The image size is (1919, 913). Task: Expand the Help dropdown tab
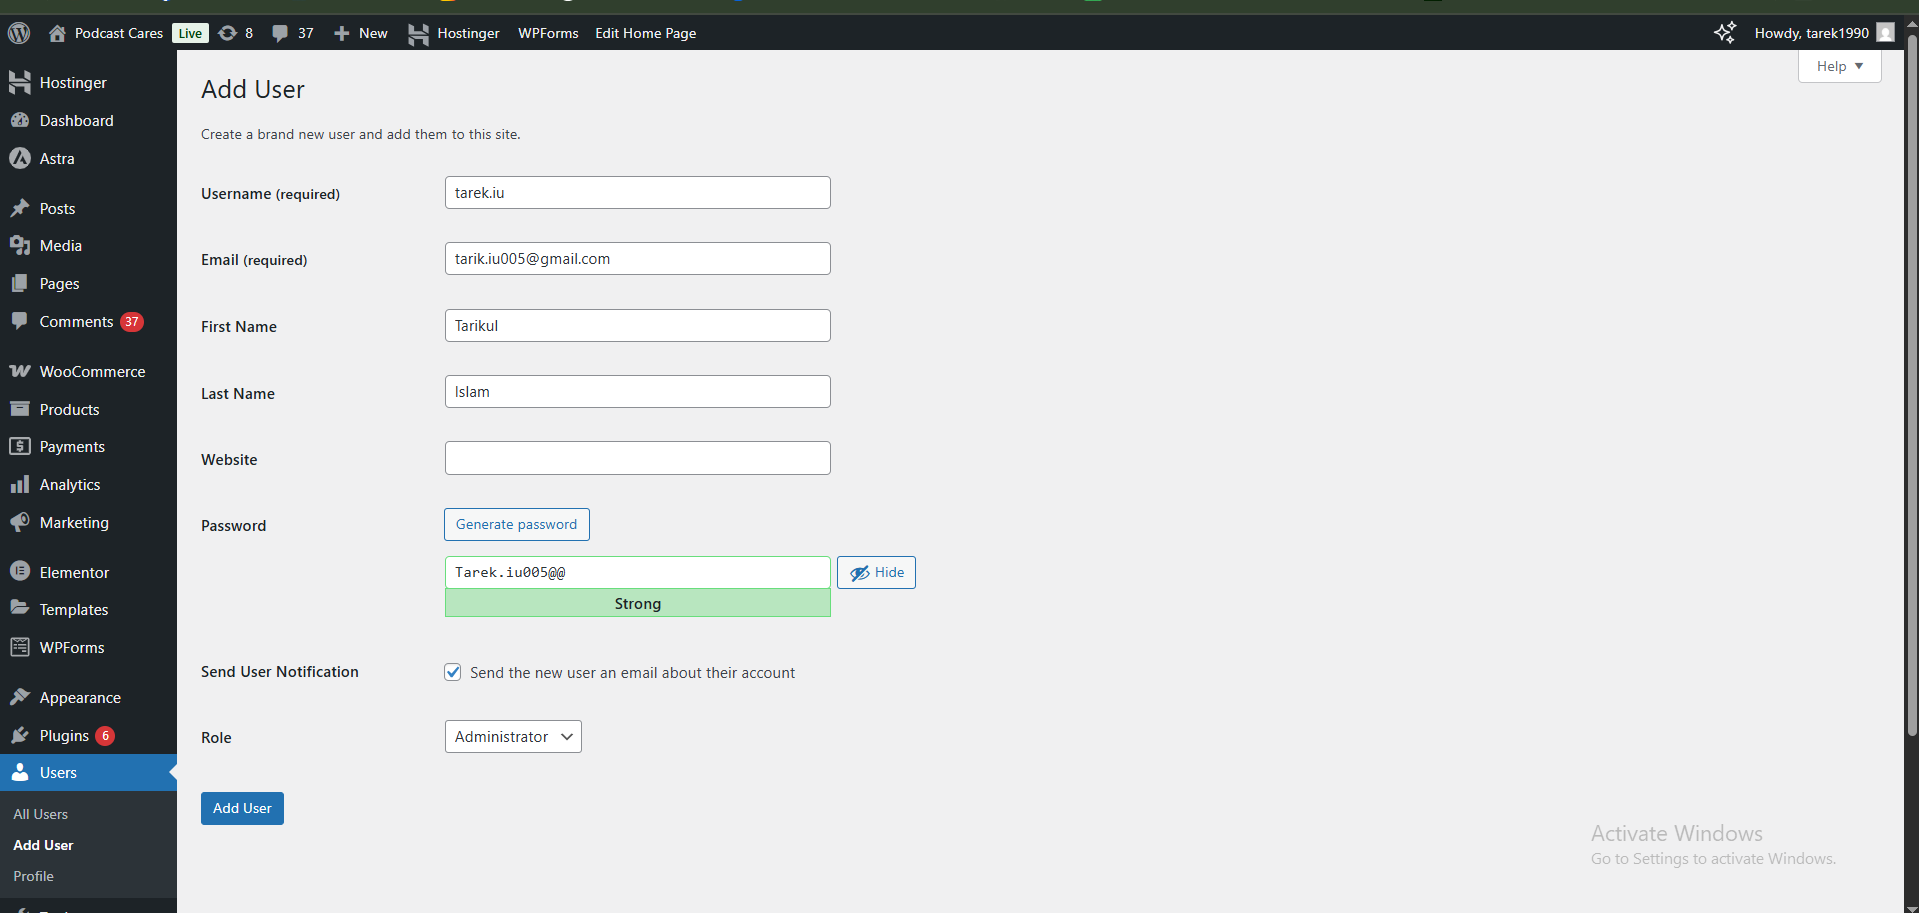coord(1839,66)
